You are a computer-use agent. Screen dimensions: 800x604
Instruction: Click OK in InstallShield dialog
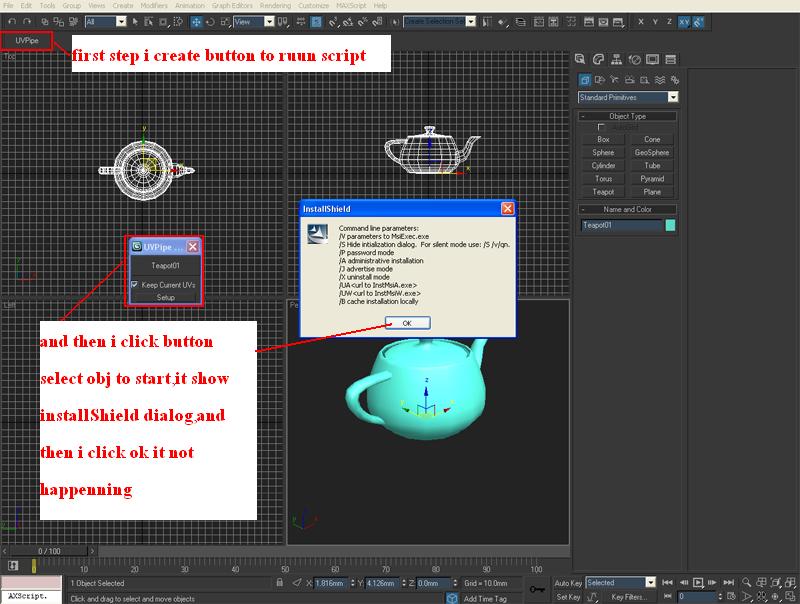point(407,323)
